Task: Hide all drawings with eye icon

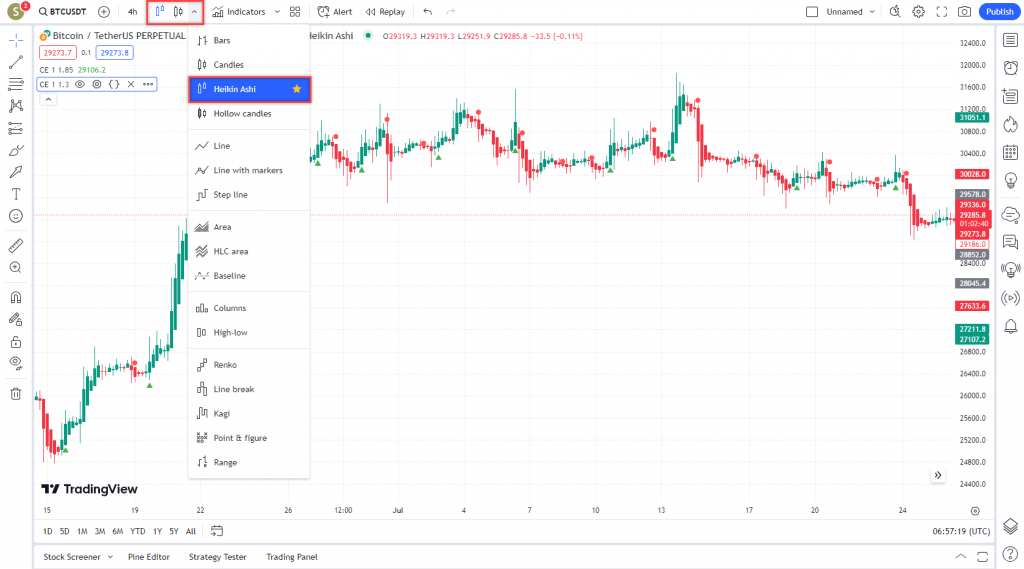Action: pyautogui.click(x=16, y=363)
